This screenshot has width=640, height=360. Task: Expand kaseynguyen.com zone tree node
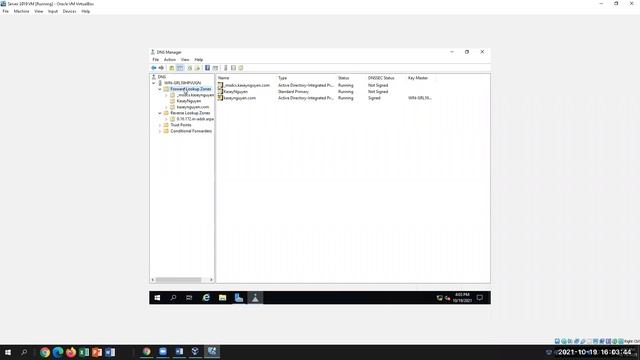[167, 107]
